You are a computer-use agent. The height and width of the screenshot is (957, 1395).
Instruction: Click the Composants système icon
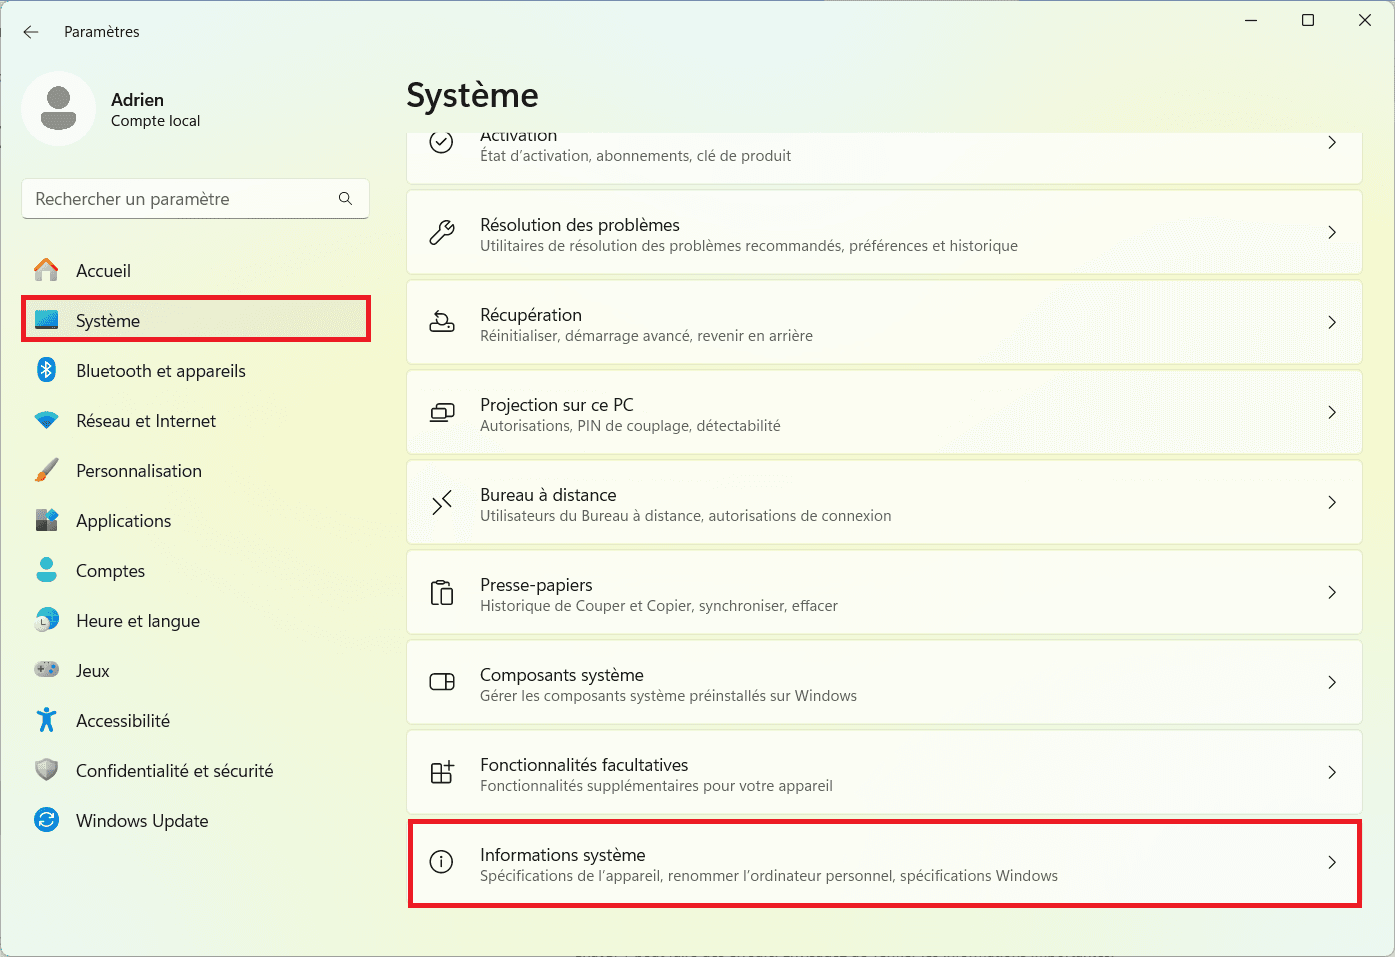pos(441,682)
